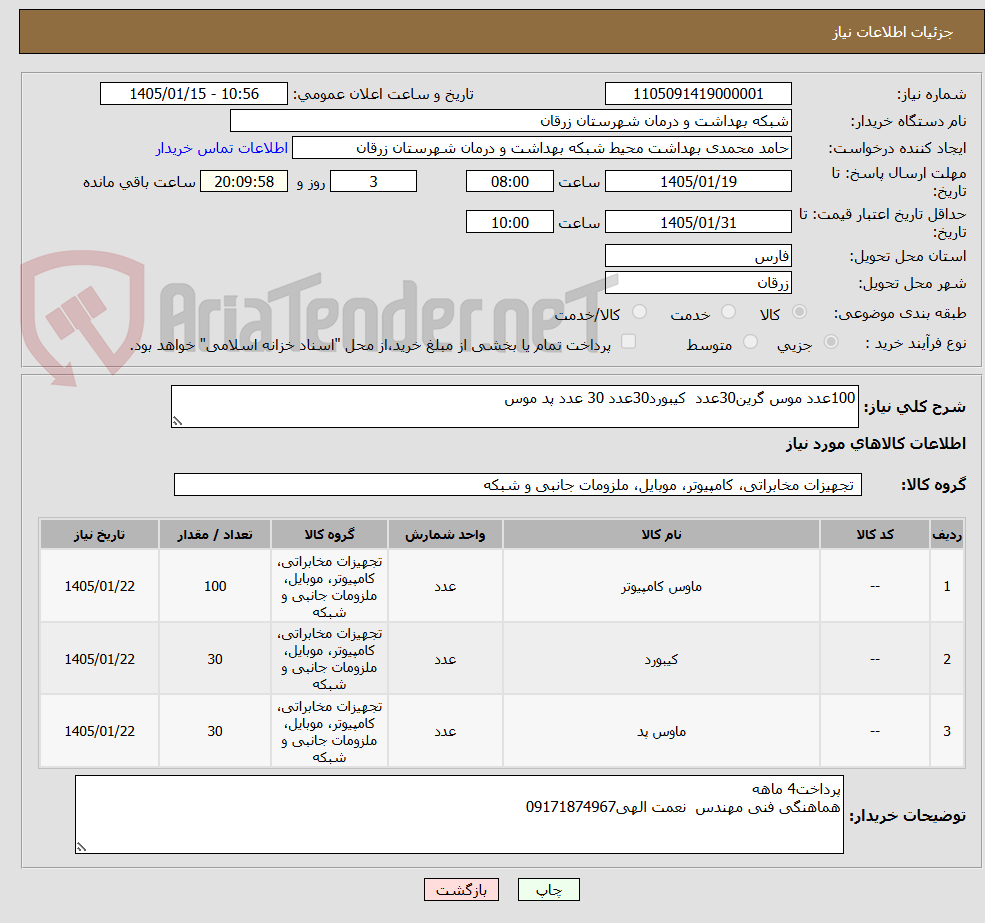This screenshot has width=985, height=923.
Task: Click the quantity 30 cell in کیبورد row
Action: (x=215, y=659)
